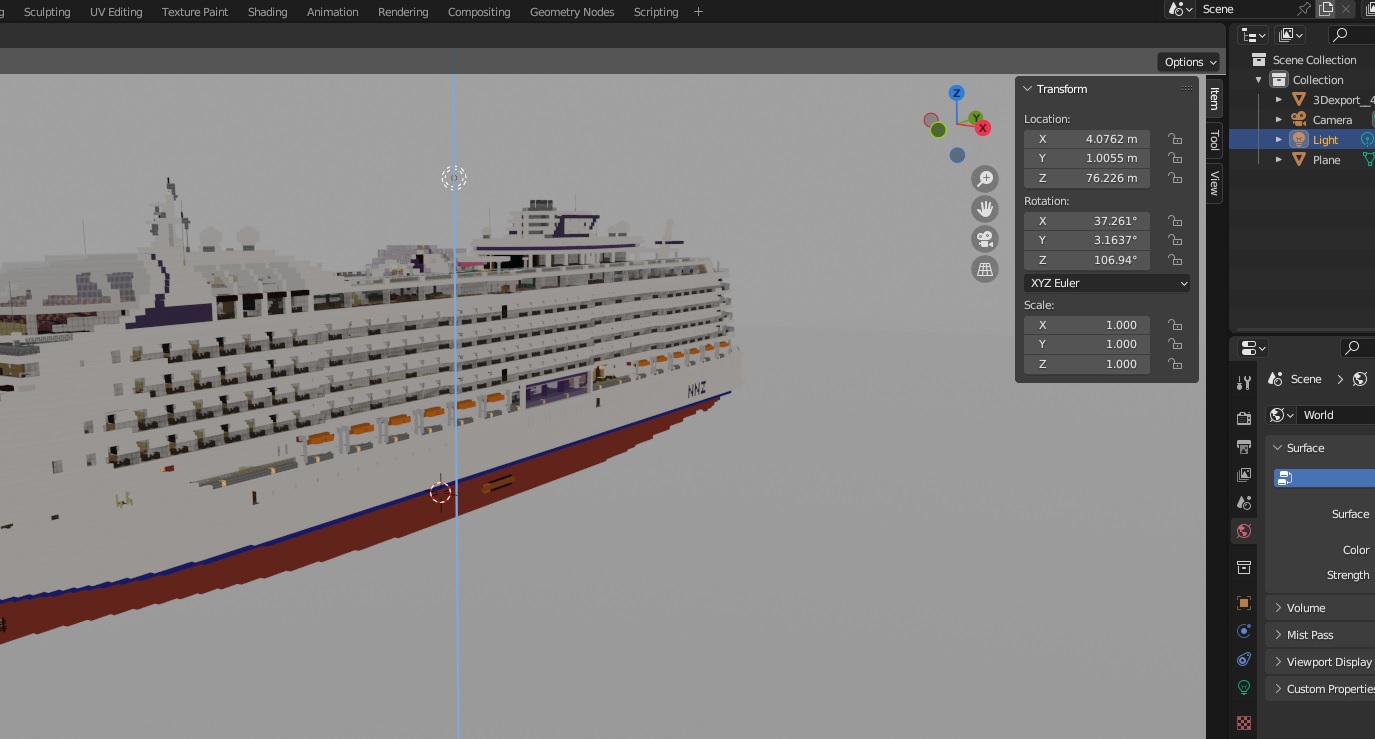Lock the Location X value
The width and height of the screenshot is (1375, 739).
[1176, 139]
